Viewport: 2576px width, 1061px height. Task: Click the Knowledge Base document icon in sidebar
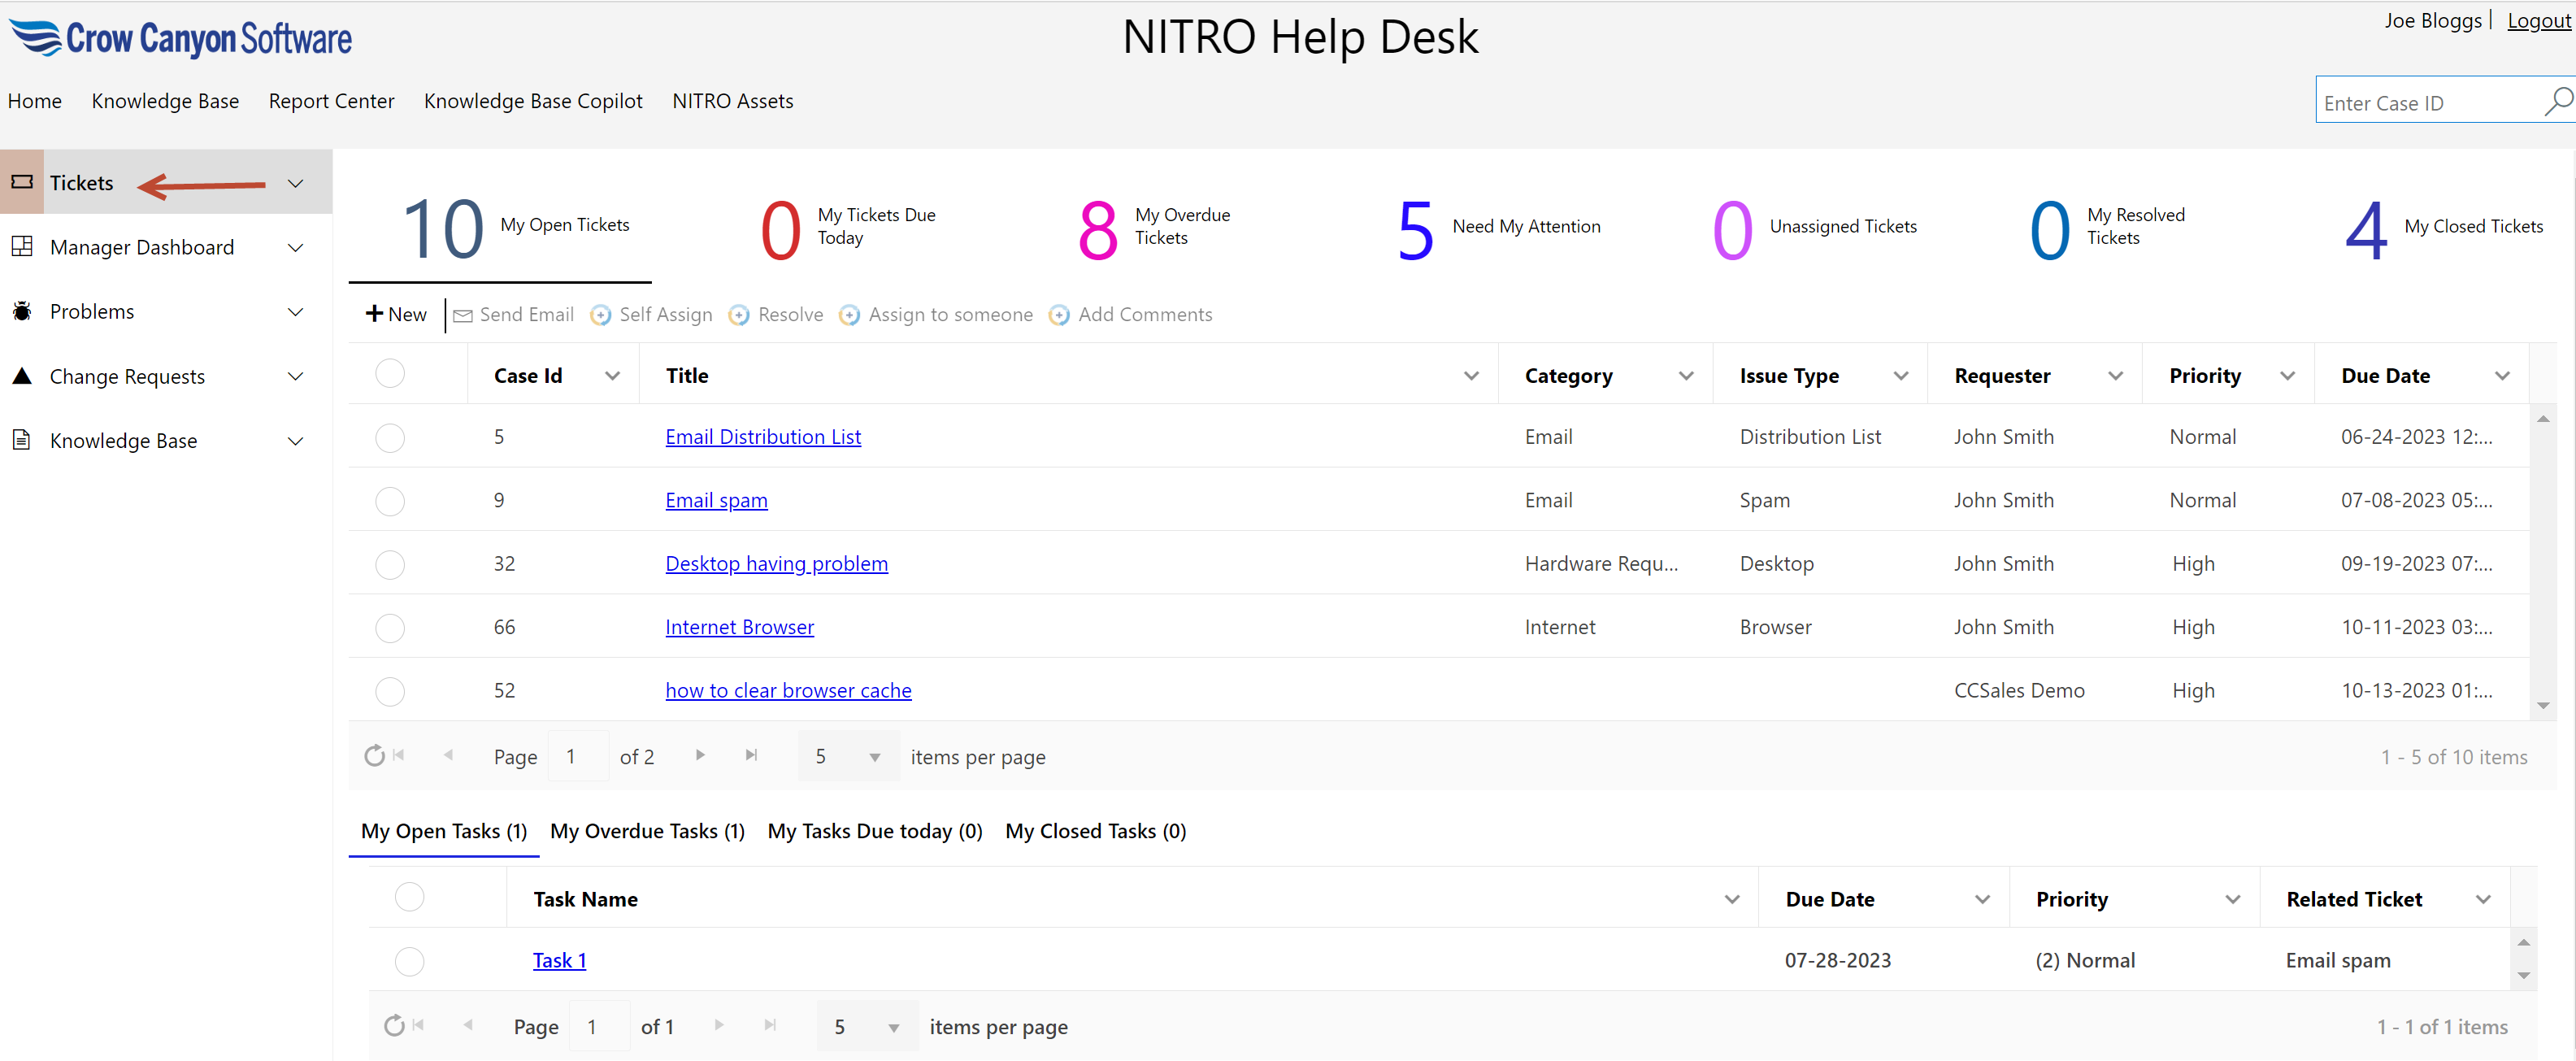click(22, 440)
